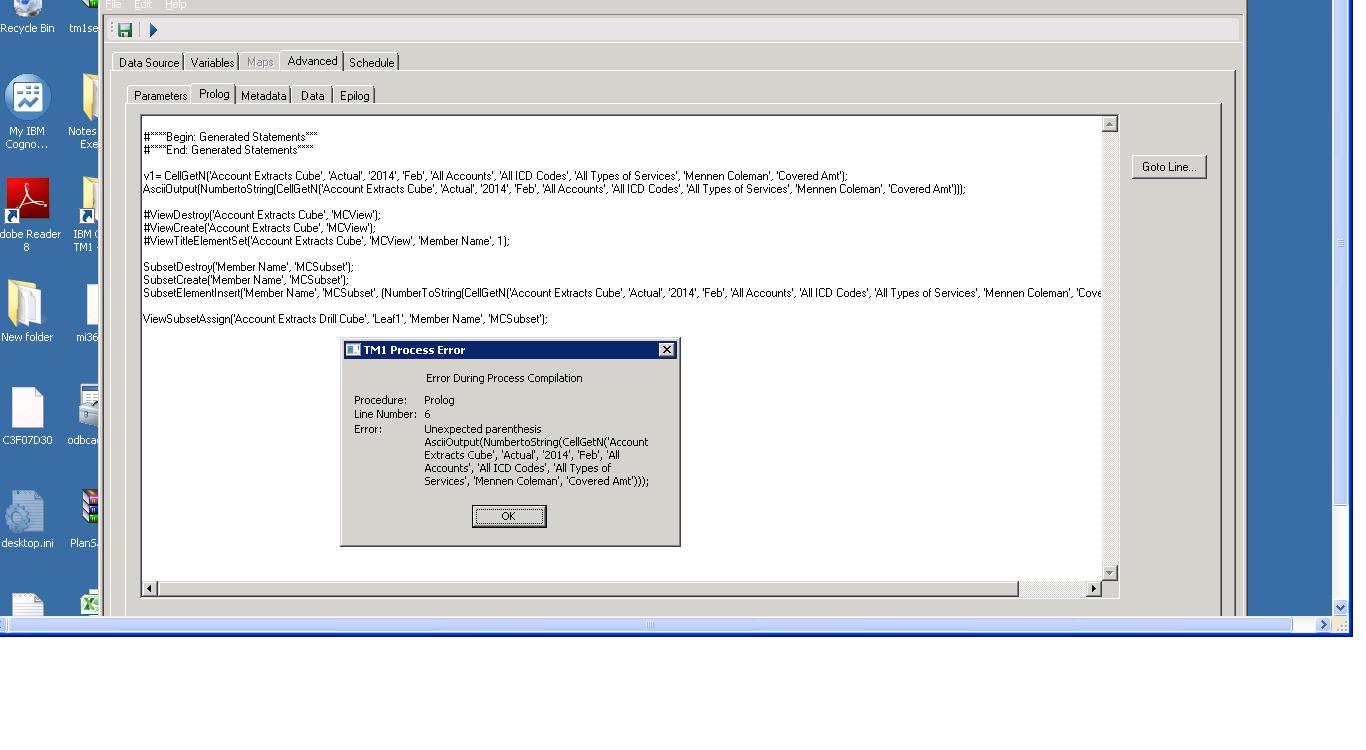The image size is (1366, 750).
Task: Select the Recycle Bin icon
Action: (x=27, y=10)
